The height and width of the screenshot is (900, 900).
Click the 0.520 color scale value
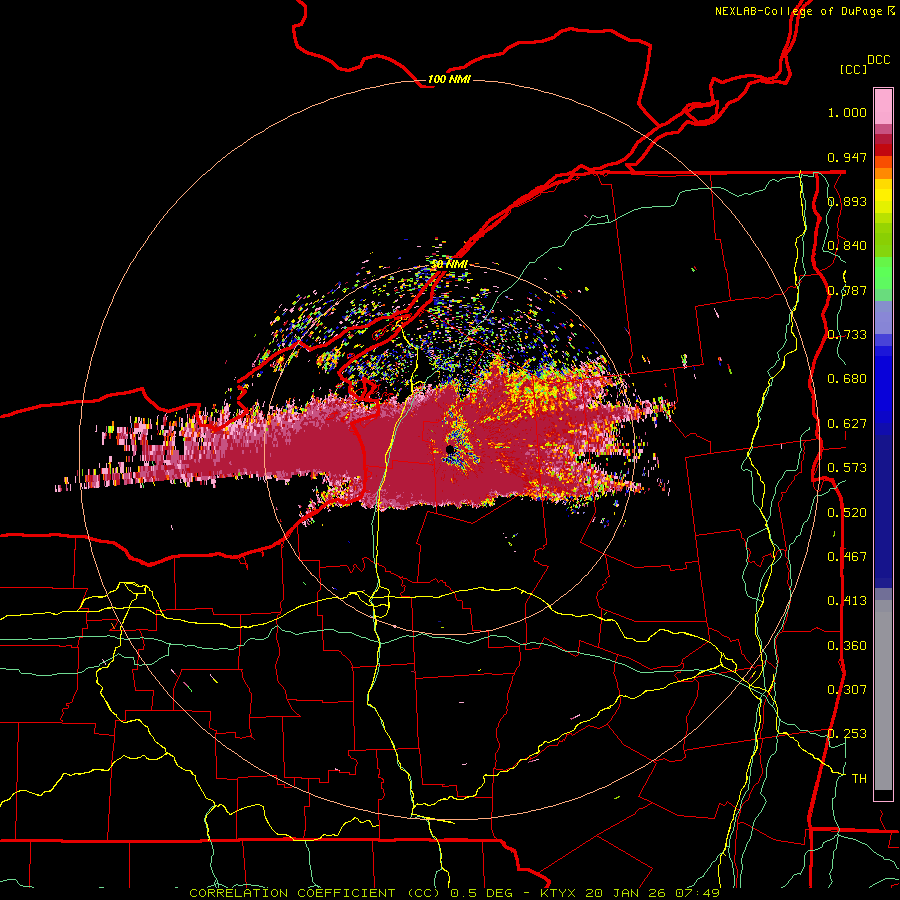pos(847,513)
